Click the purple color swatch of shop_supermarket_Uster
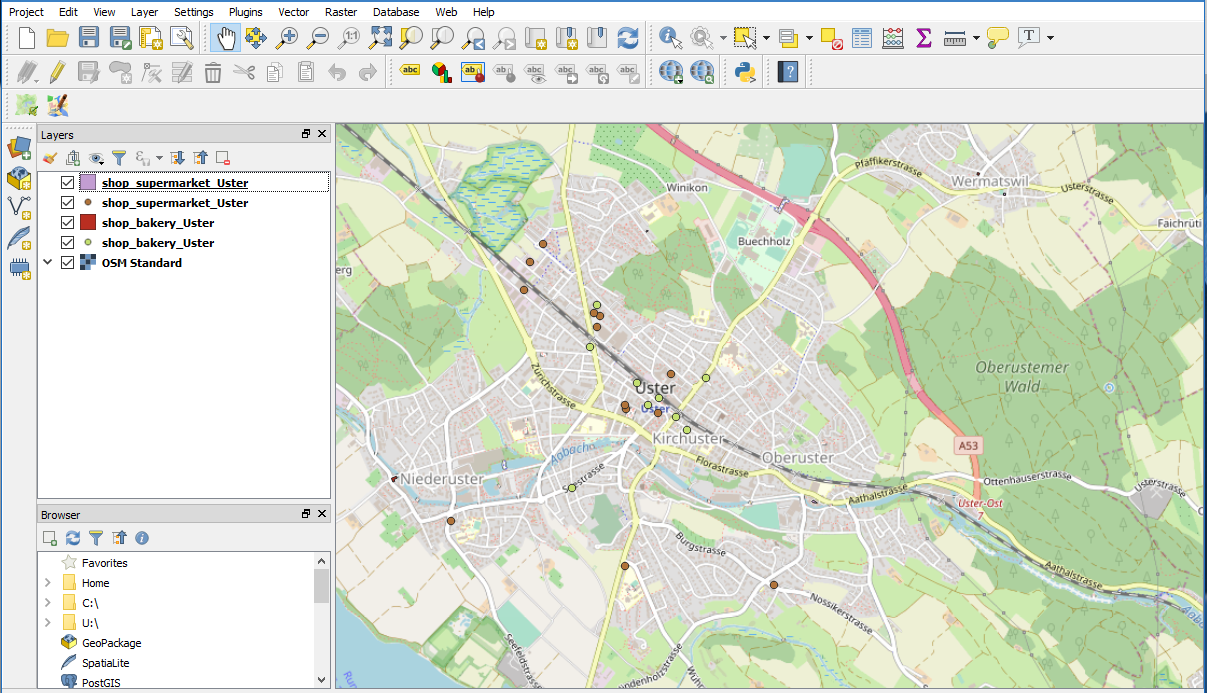Image resolution: width=1207 pixels, height=693 pixels. (88, 183)
